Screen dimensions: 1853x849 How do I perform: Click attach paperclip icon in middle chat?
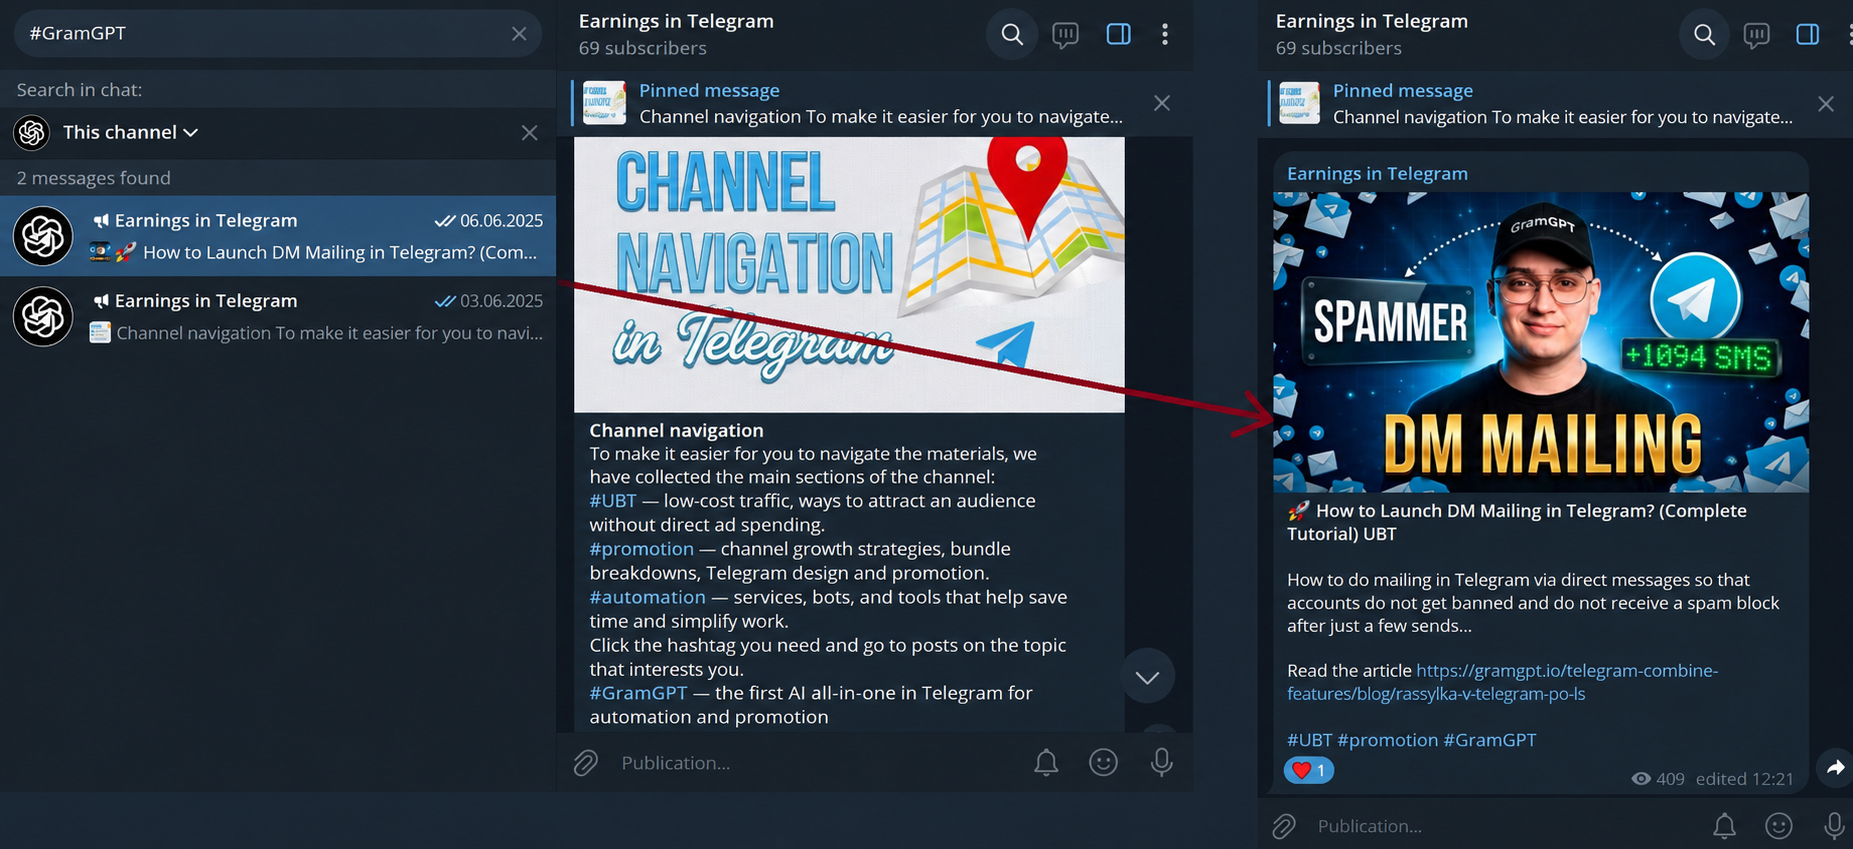[x=586, y=763]
